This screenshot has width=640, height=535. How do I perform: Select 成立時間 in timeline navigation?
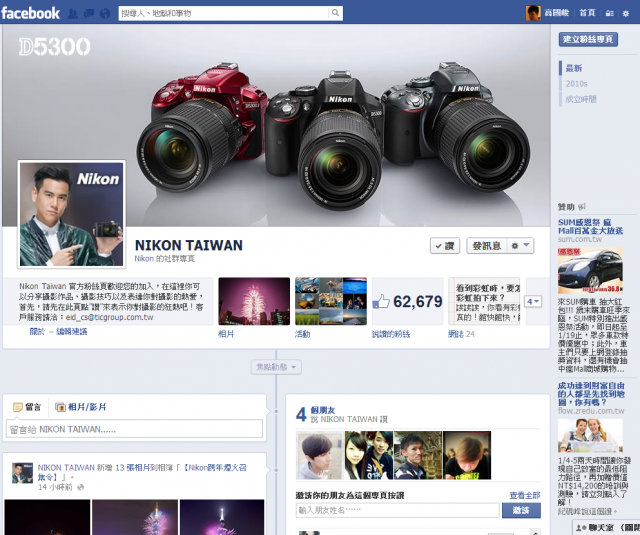click(x=581, y=99)
